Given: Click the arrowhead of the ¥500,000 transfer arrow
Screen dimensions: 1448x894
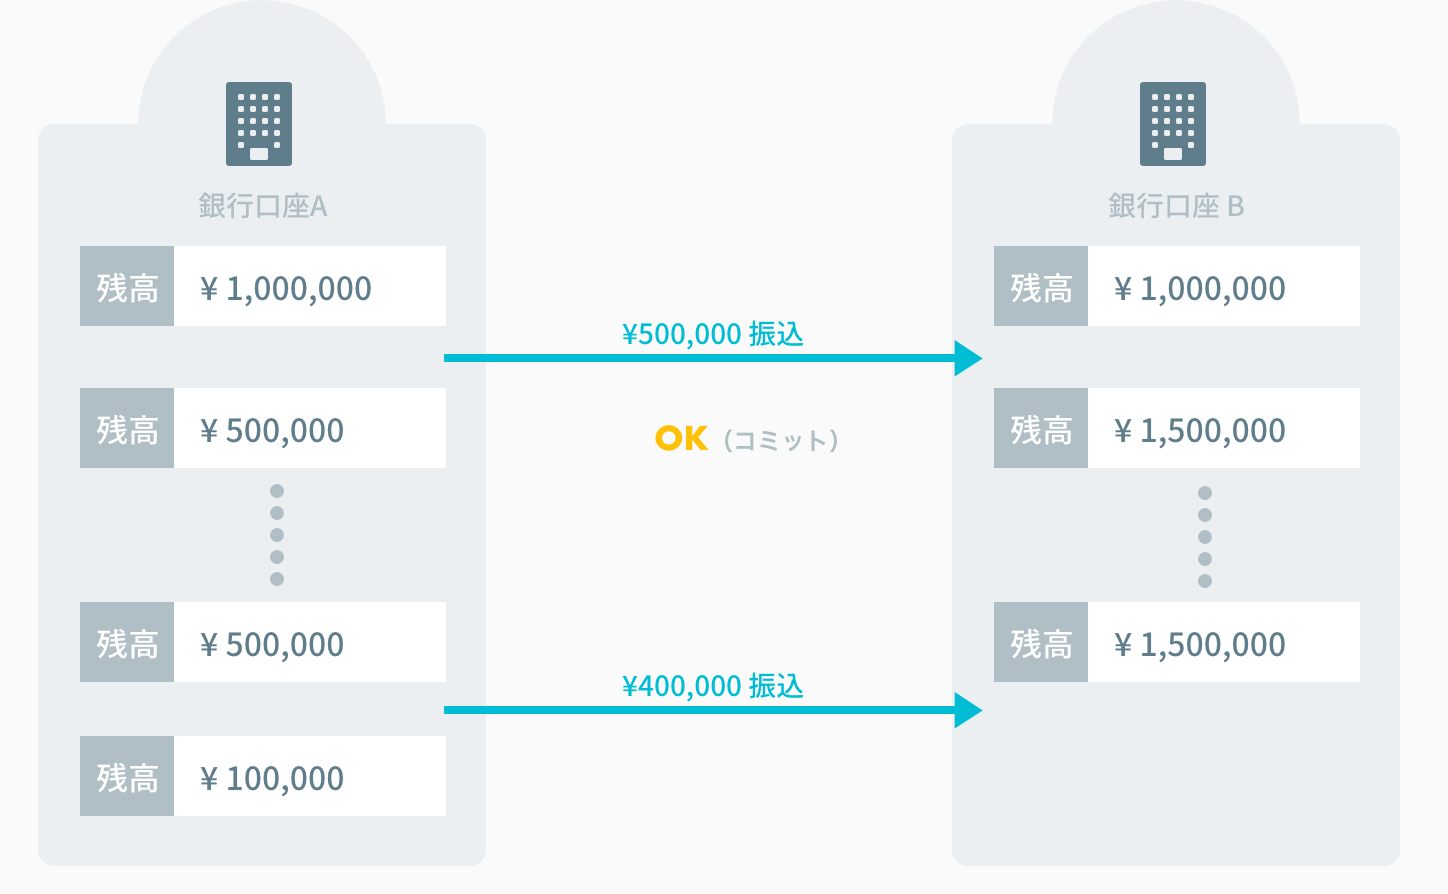Looking at the screenshot, I should tap(967, 358).
